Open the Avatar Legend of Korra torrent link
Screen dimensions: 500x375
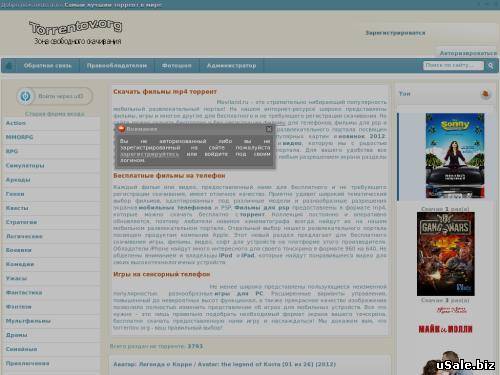(225, 364)
